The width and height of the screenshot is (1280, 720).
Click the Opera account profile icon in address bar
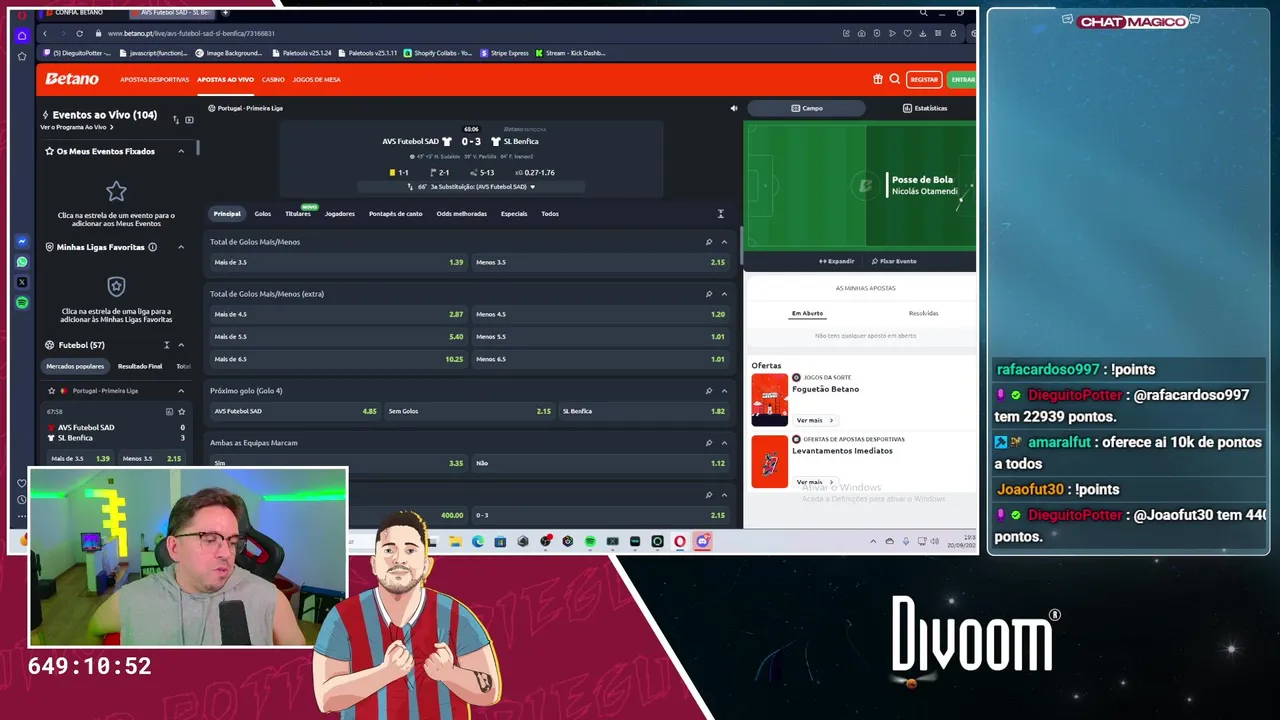954,33
